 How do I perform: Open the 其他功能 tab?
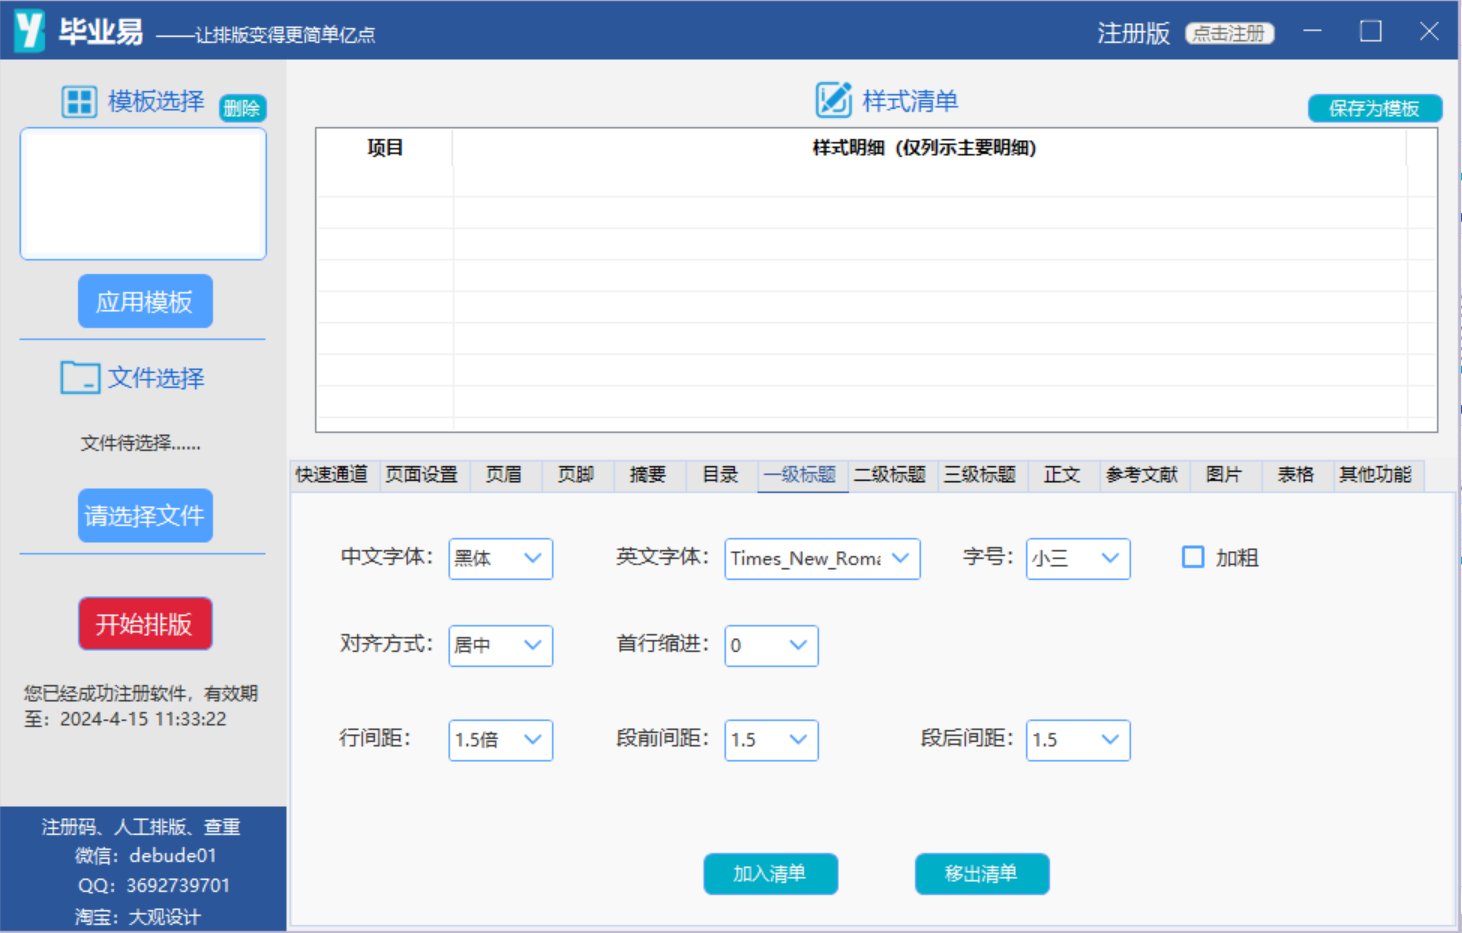(x=1375, y=475)
